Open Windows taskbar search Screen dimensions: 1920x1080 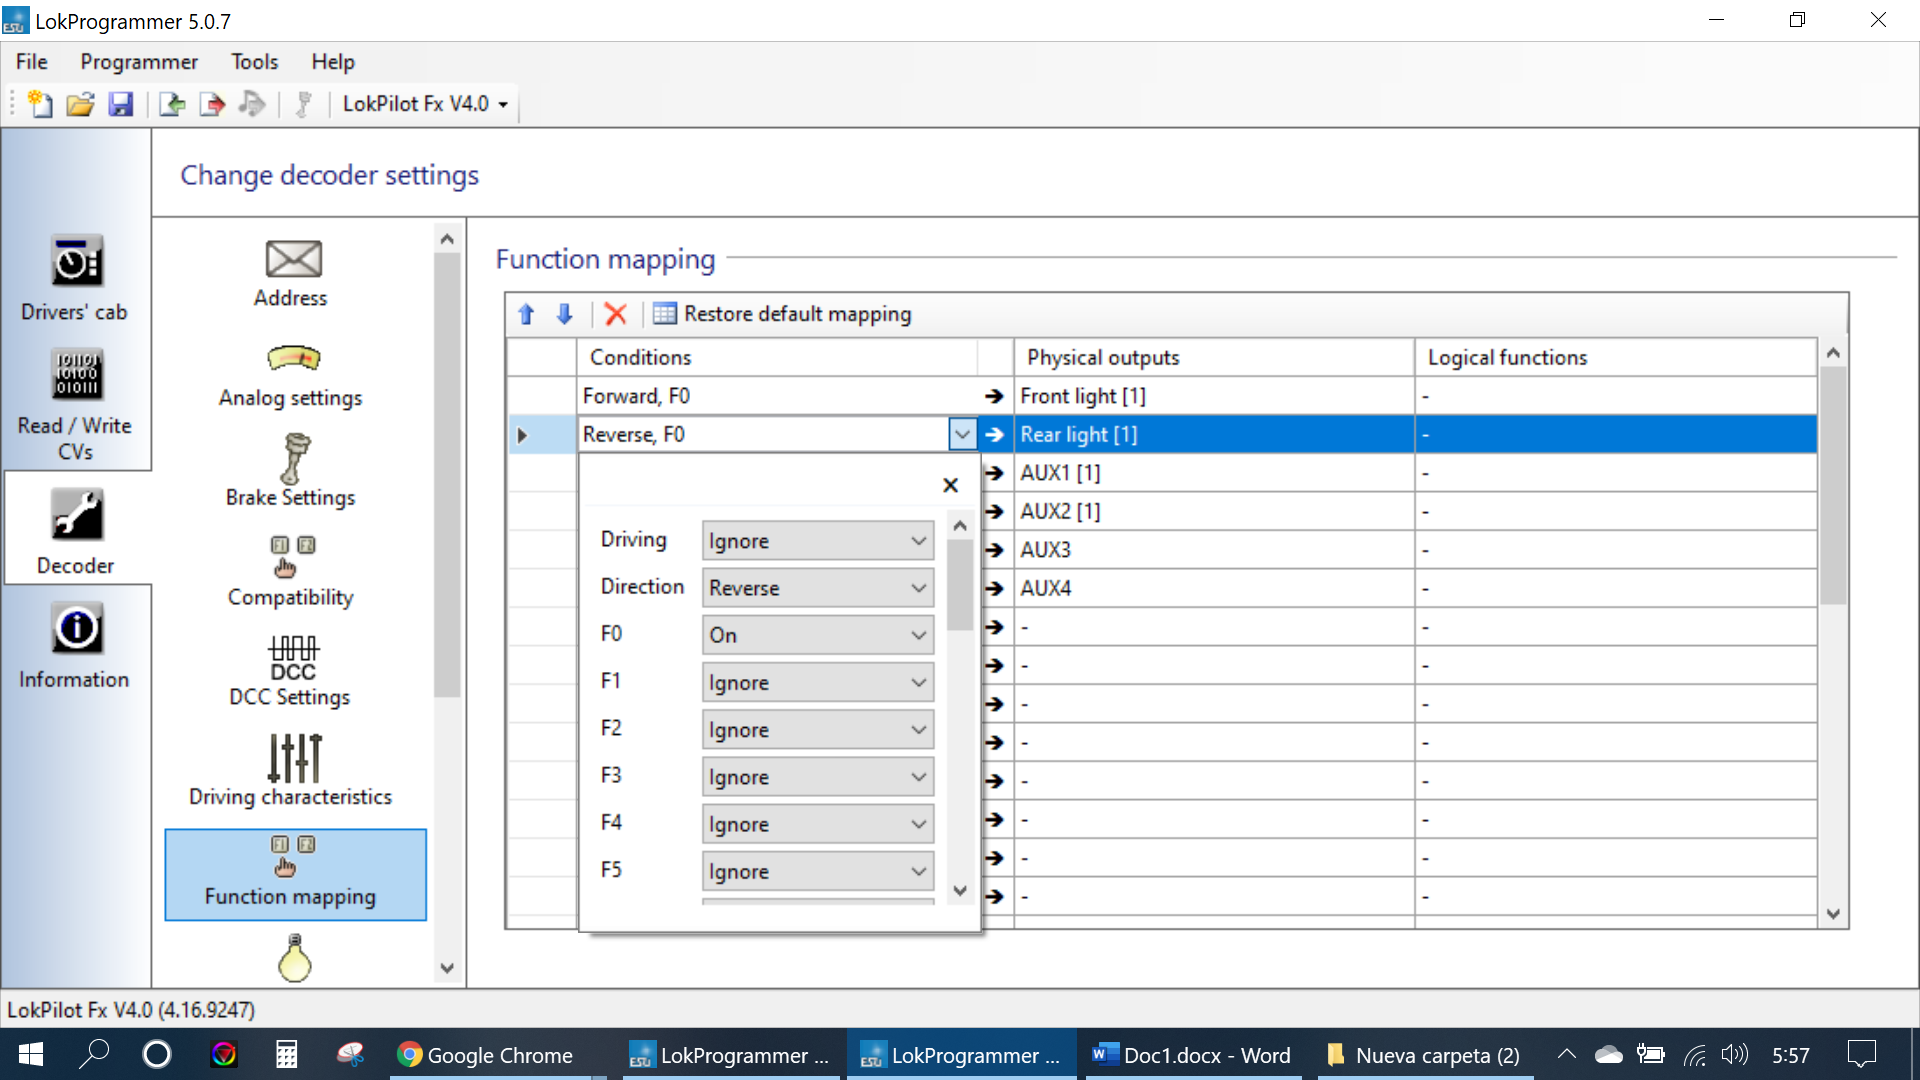[94, 1055]
